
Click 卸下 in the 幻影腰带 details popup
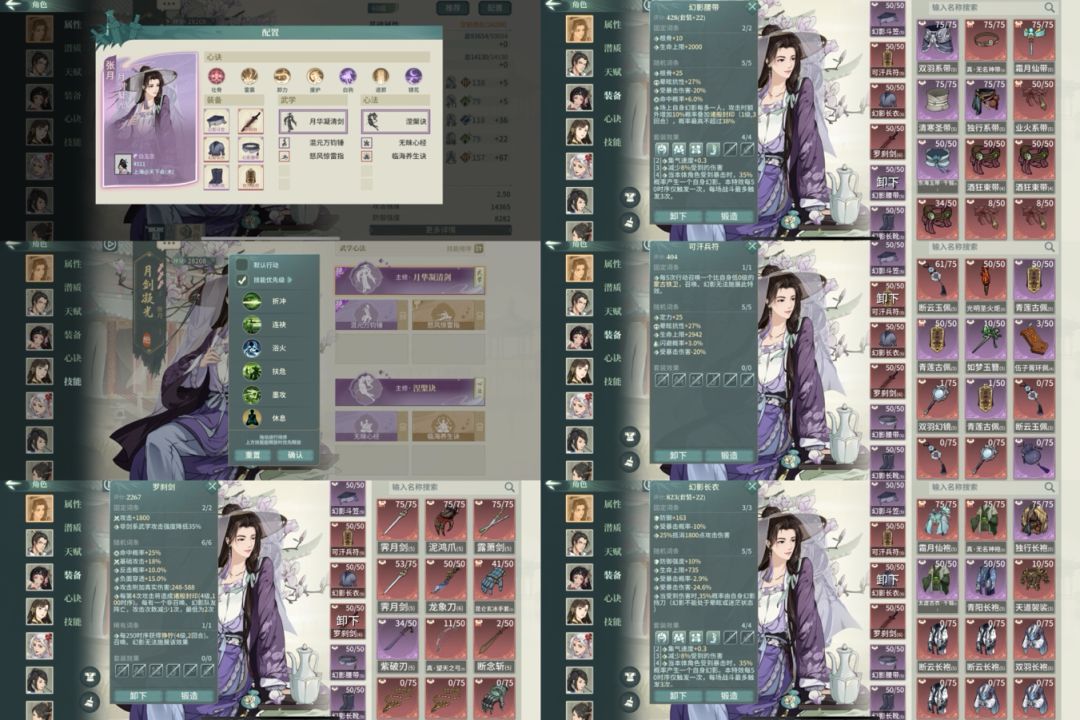point(678,216)
